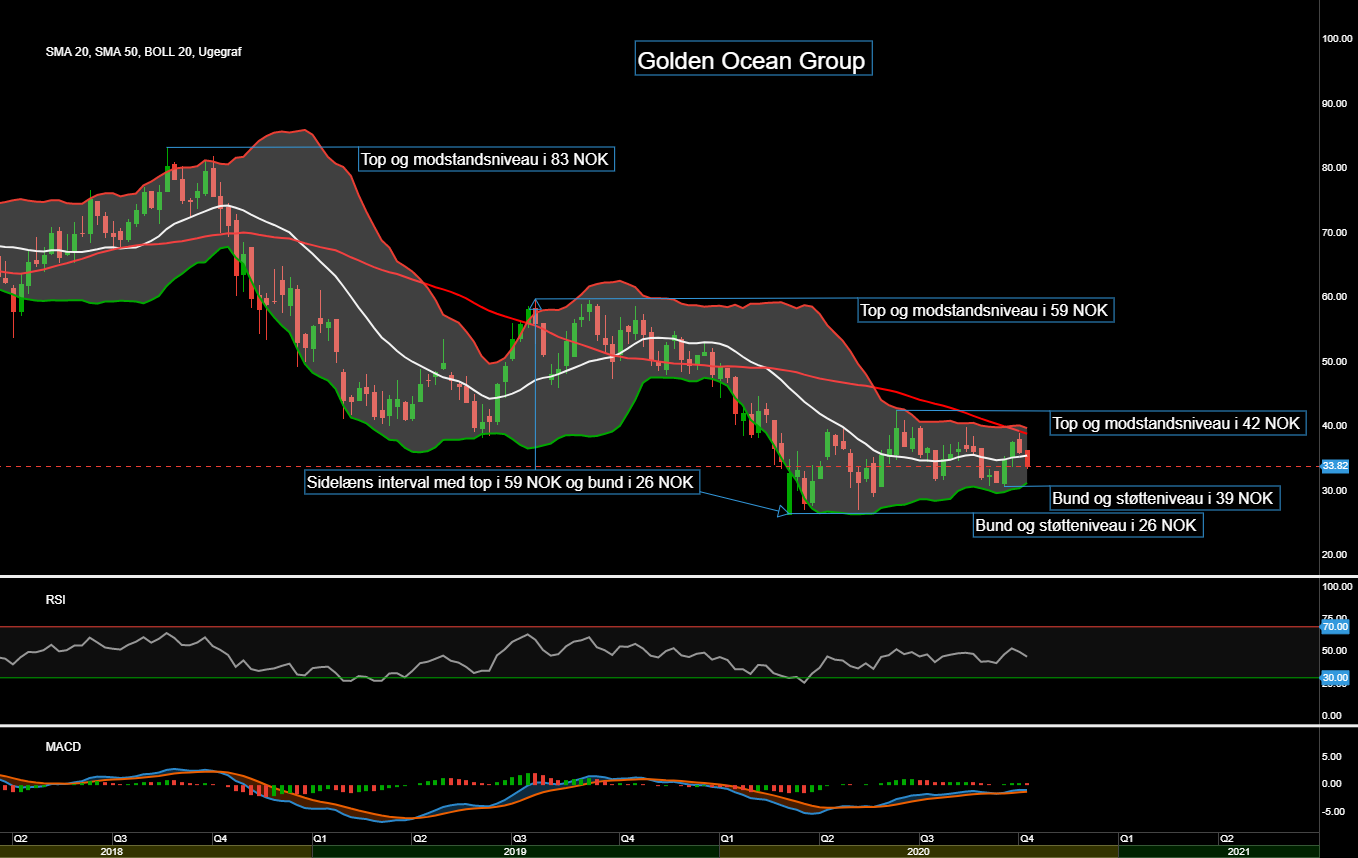Click the Golden Ocean Group chart title
1358x858 pixels.
point(752,60)
